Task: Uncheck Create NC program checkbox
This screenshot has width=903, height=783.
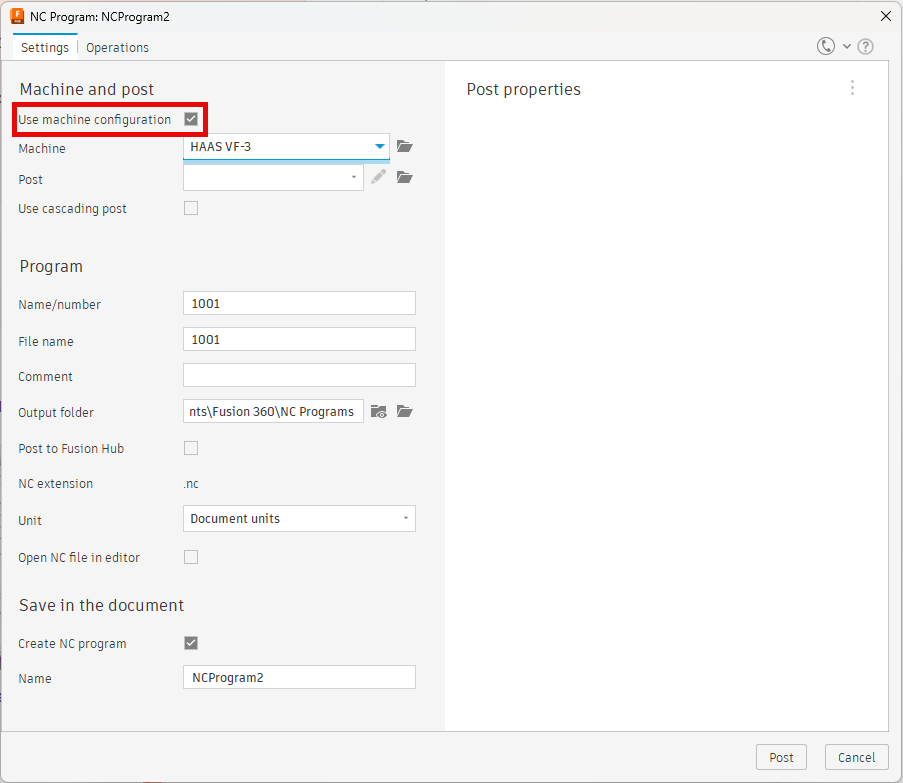Action: click(191, 643)
